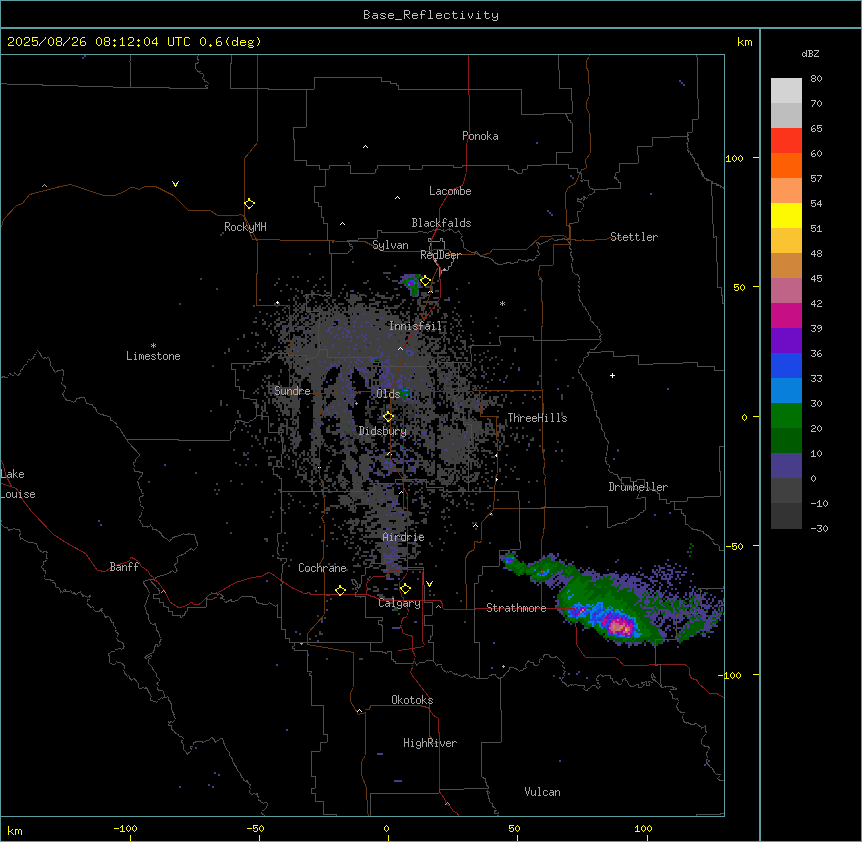The image size is (862, 842).
Task: Click the Ponoka city label
Action: coord(480,136)
